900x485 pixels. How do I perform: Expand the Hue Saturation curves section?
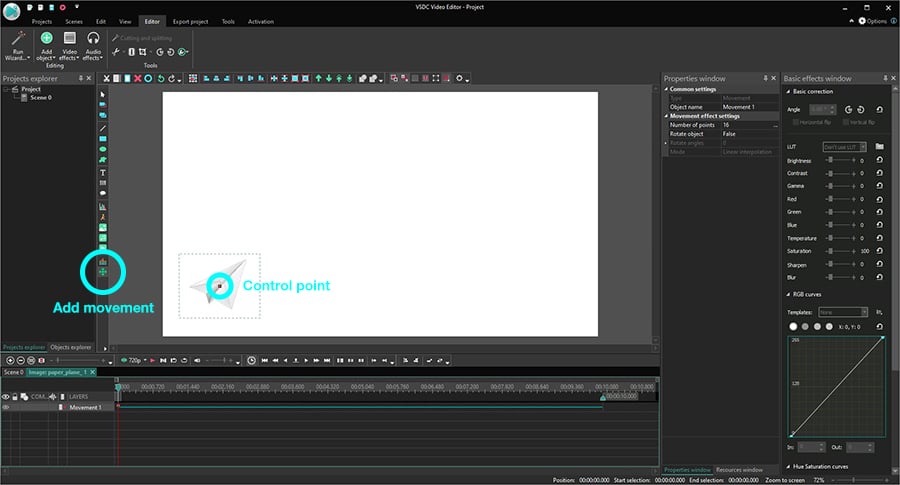tap(788, 467)
